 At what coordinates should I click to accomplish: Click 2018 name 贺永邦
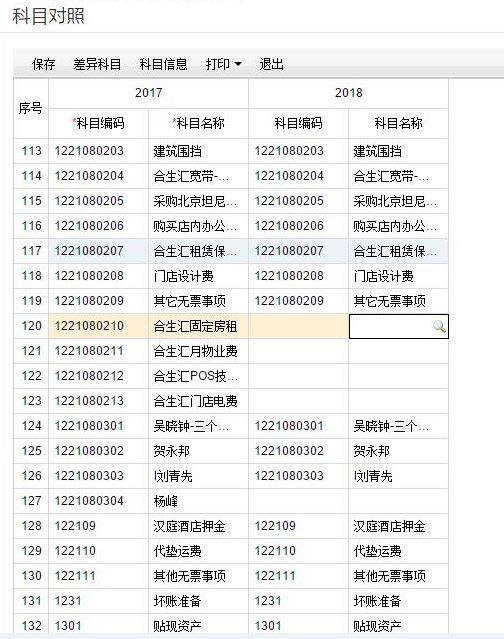(371, 451)
